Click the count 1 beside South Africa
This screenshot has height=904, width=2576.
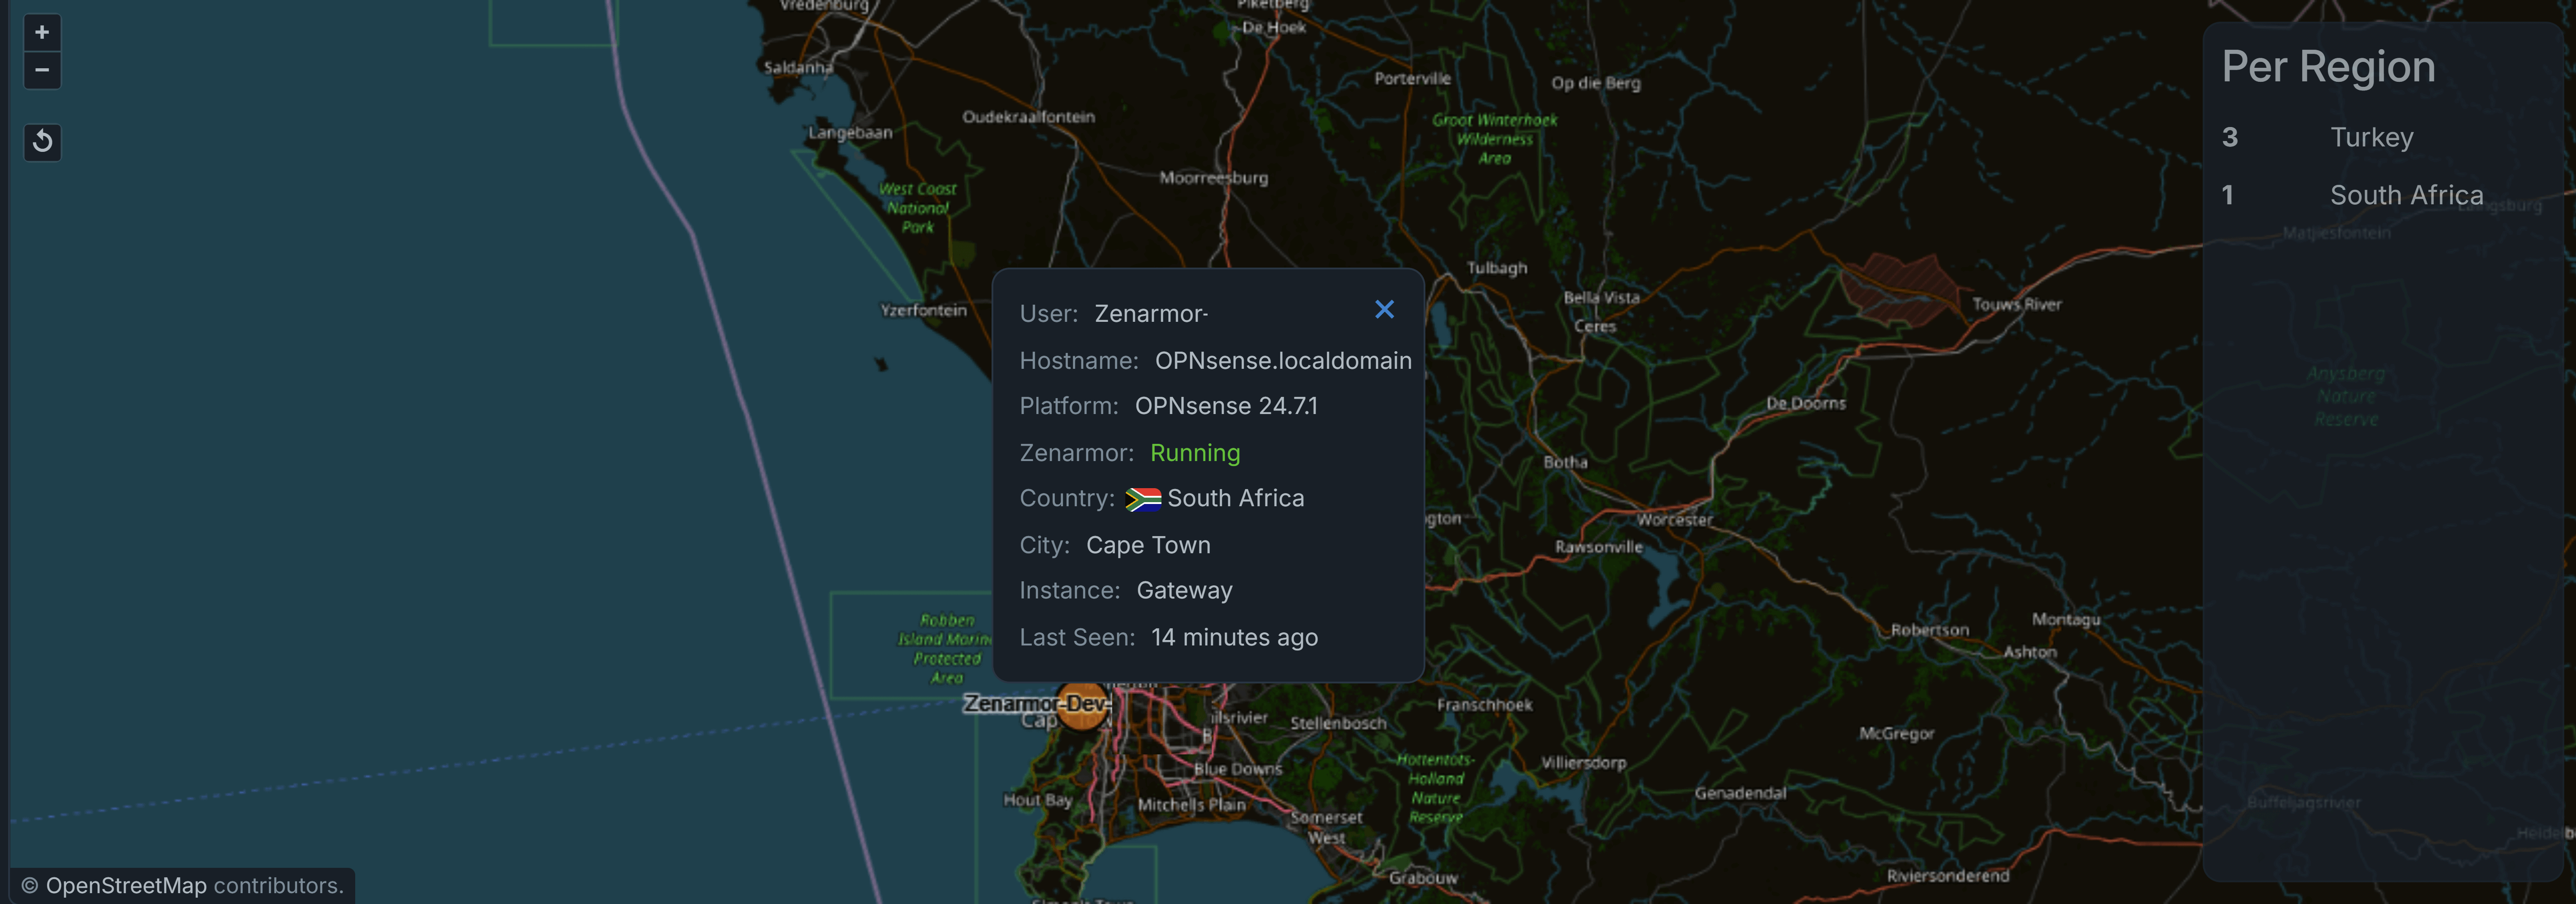2227,195
